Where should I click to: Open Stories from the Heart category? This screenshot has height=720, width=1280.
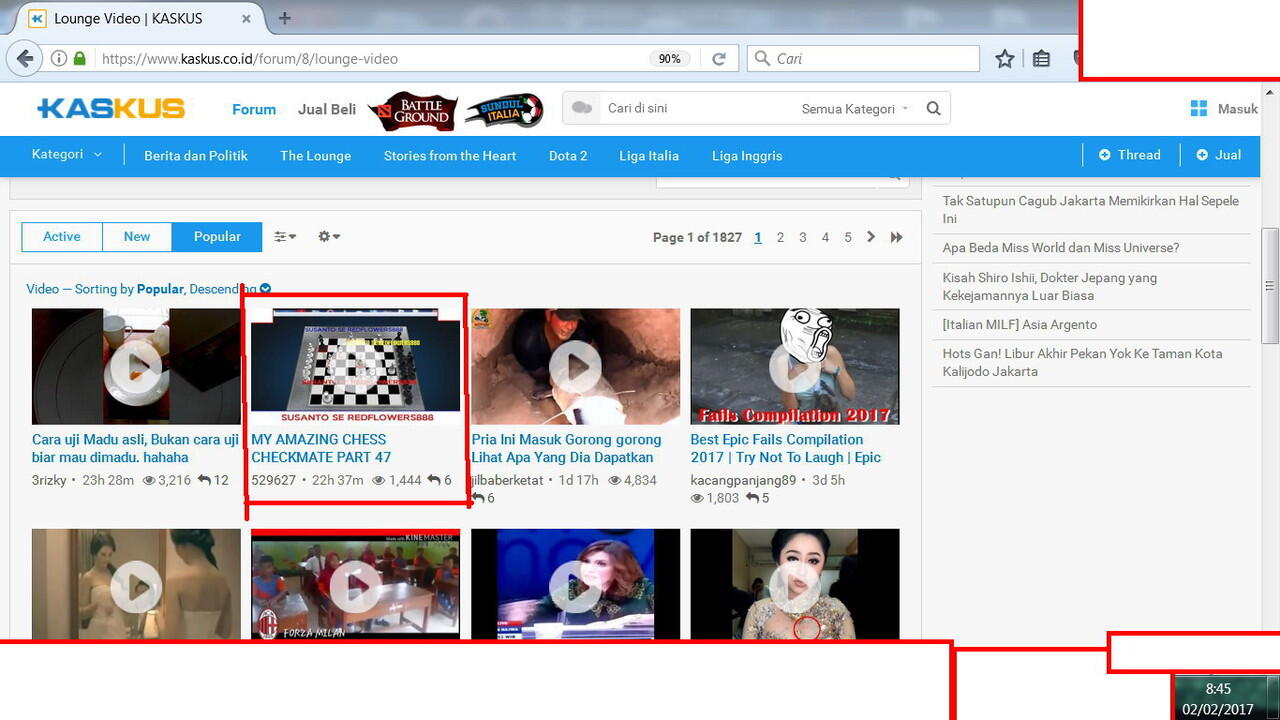450,155
